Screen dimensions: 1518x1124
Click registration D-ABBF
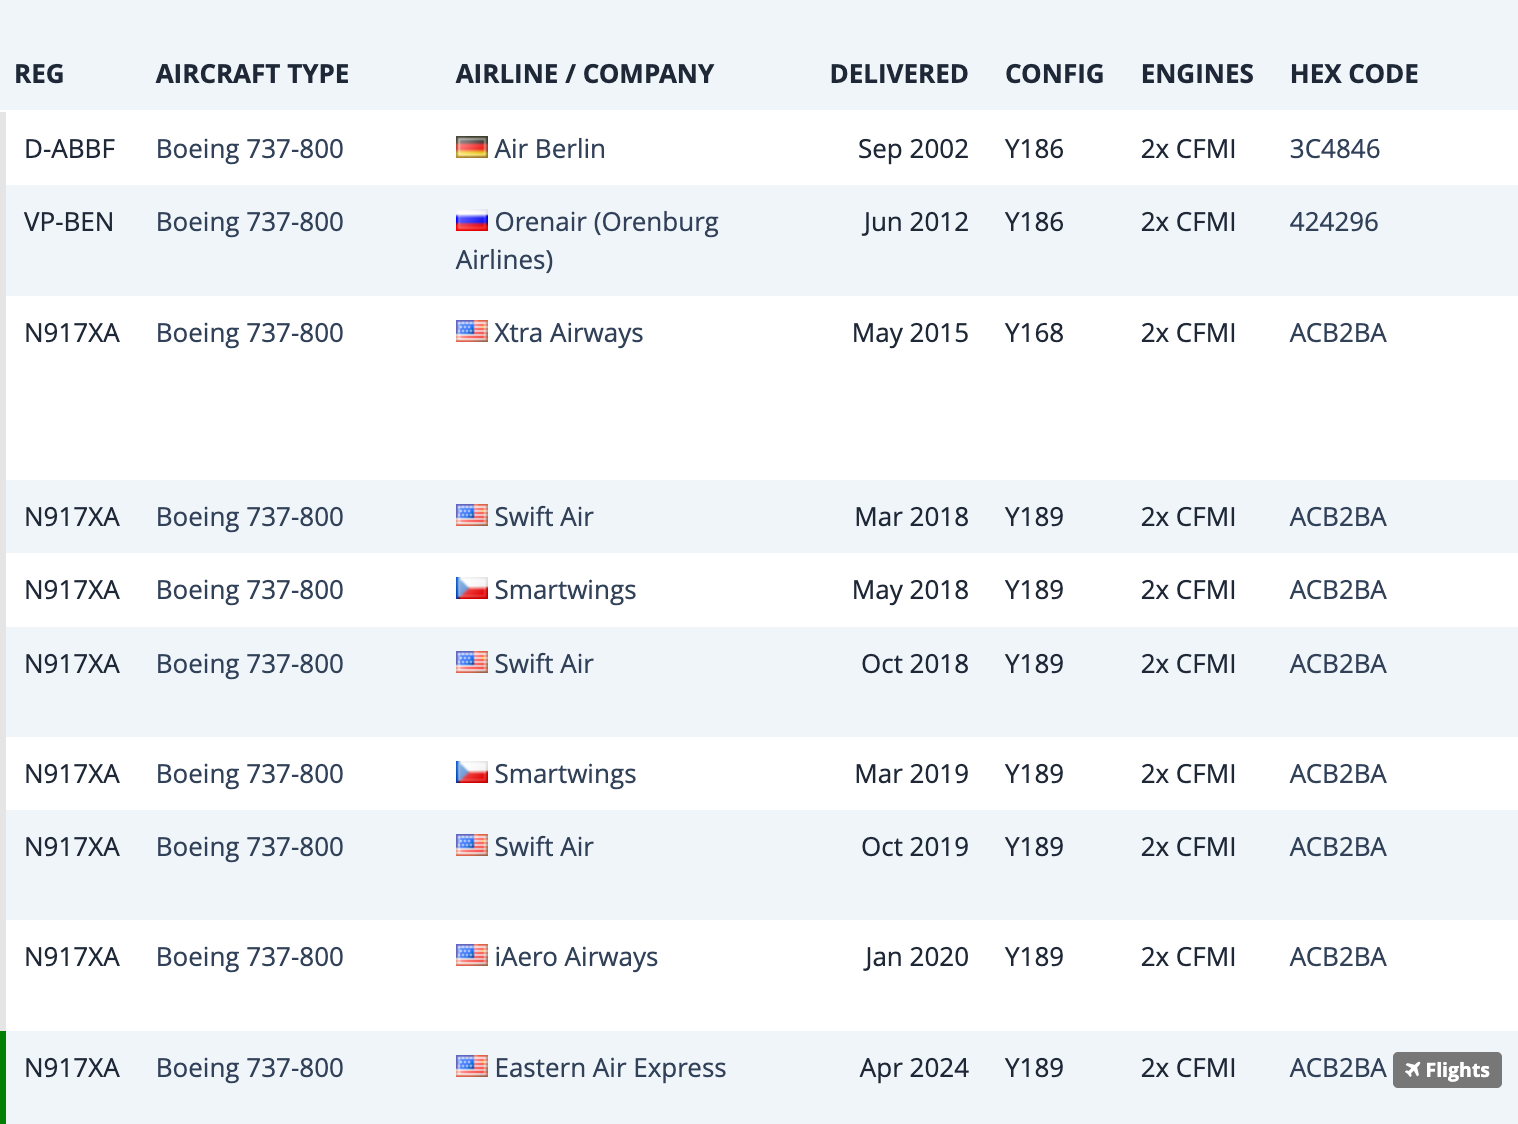(x=70, y=149)
